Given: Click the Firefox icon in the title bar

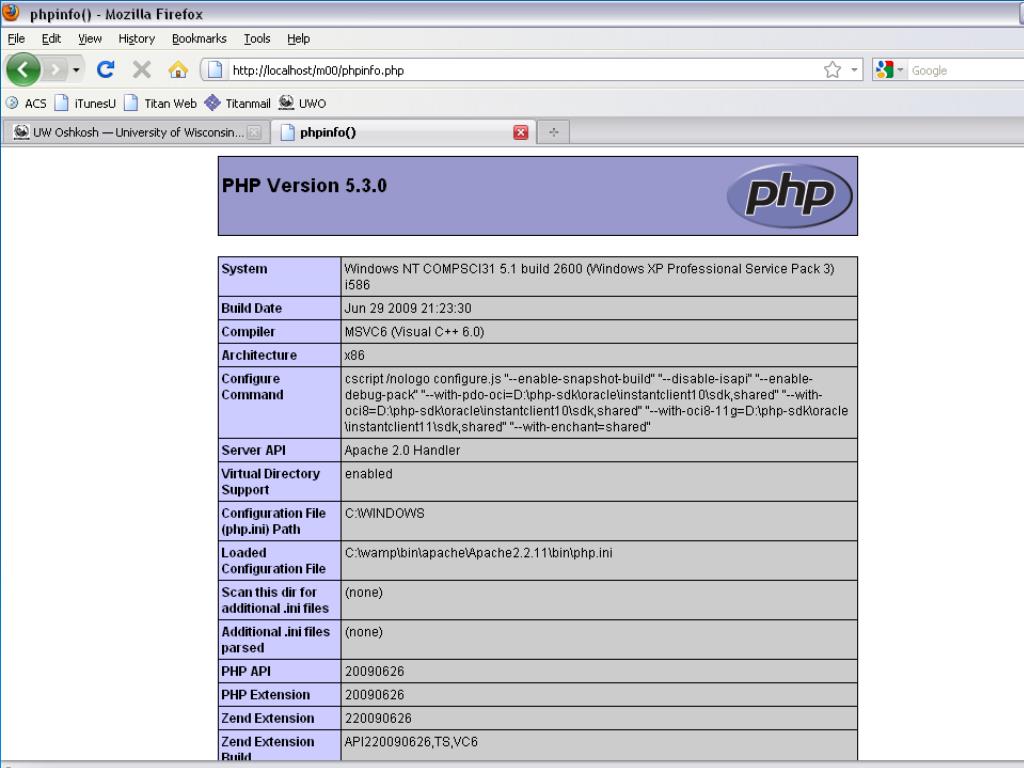Looking at the screenshot, I should pos(11,12).
